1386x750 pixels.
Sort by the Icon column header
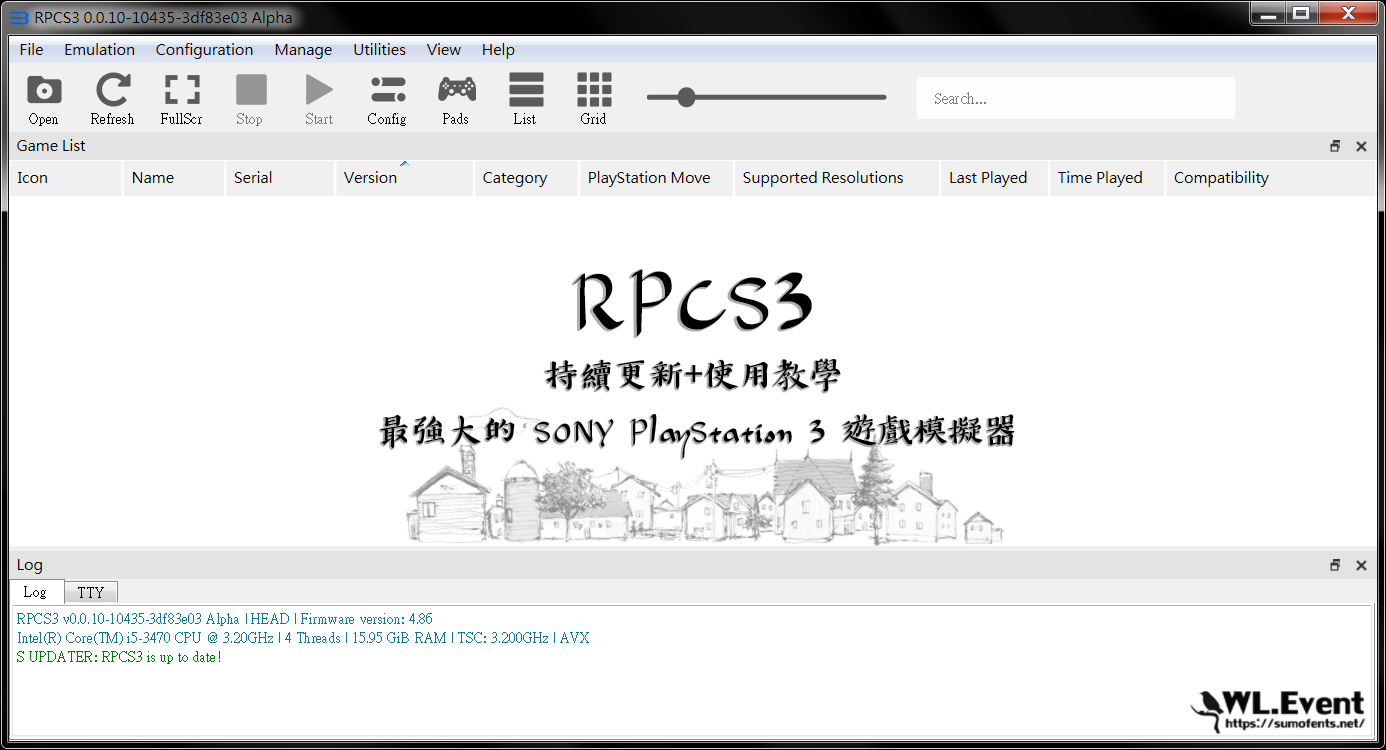tap(66, 178)
